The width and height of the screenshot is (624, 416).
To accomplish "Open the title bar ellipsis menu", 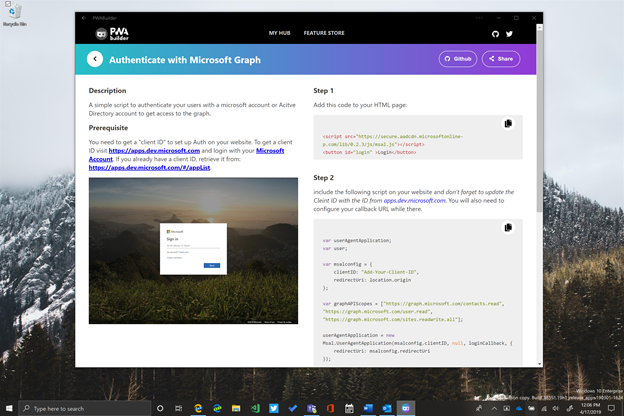I will 479,18.
